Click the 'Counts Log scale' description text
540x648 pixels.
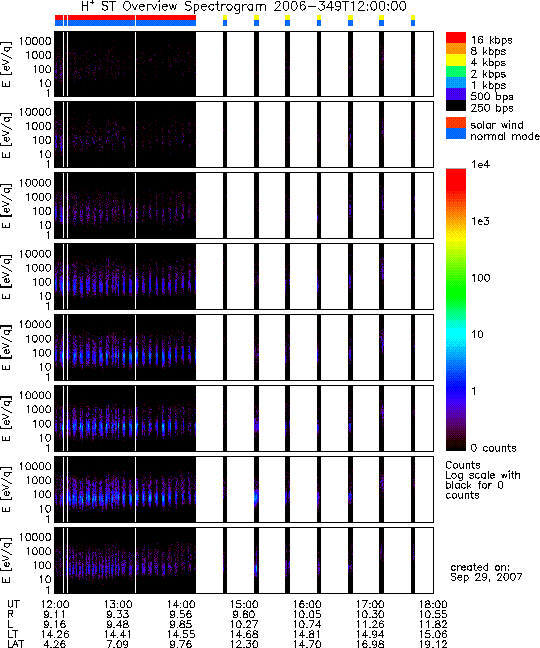pos(483,480)
